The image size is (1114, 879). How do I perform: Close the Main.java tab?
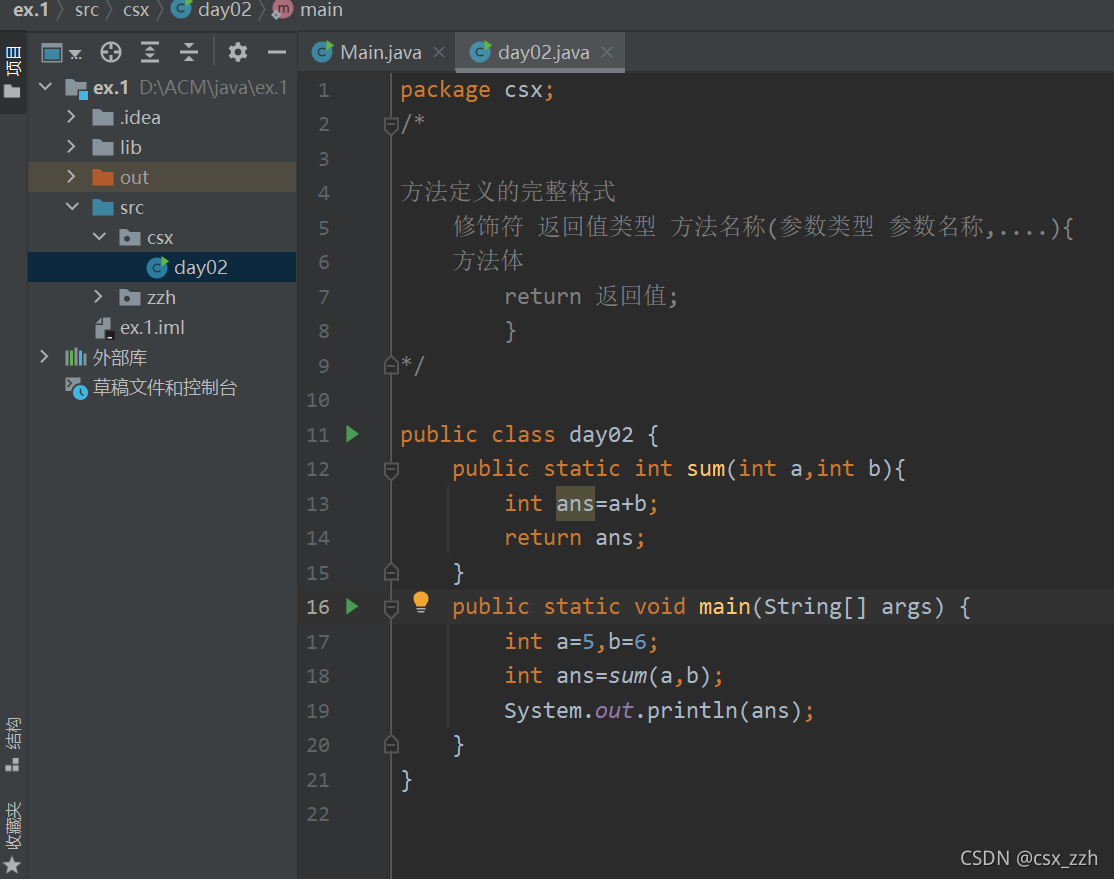[439, 53]
